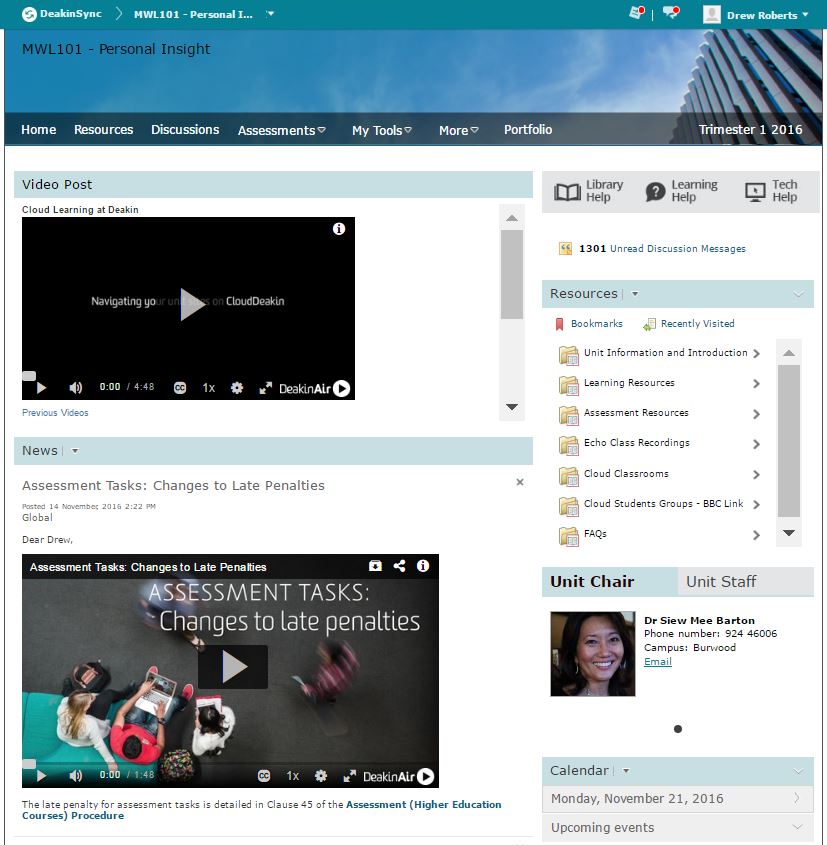The image size is (827, 845).
Task: Expand Assessment Resources arrow
Action: coord(756,414)
